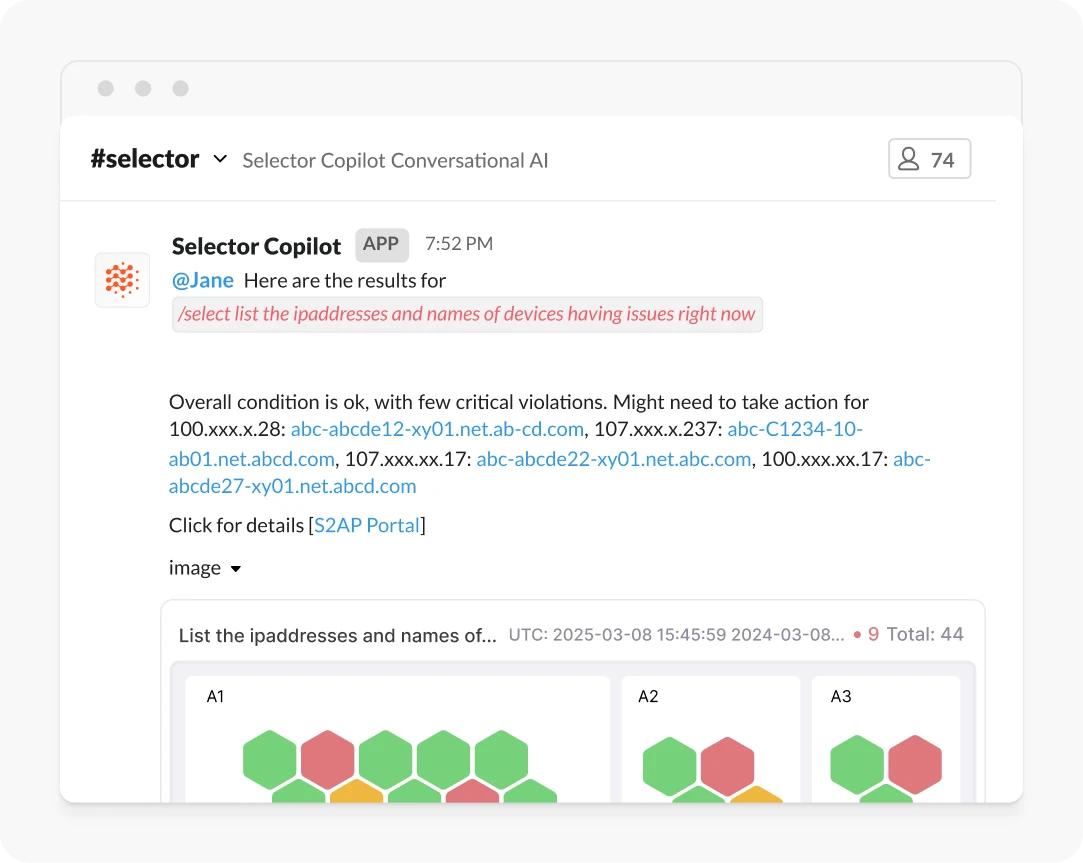Select the red hexagon in panel A3

(x=916, y=765)
